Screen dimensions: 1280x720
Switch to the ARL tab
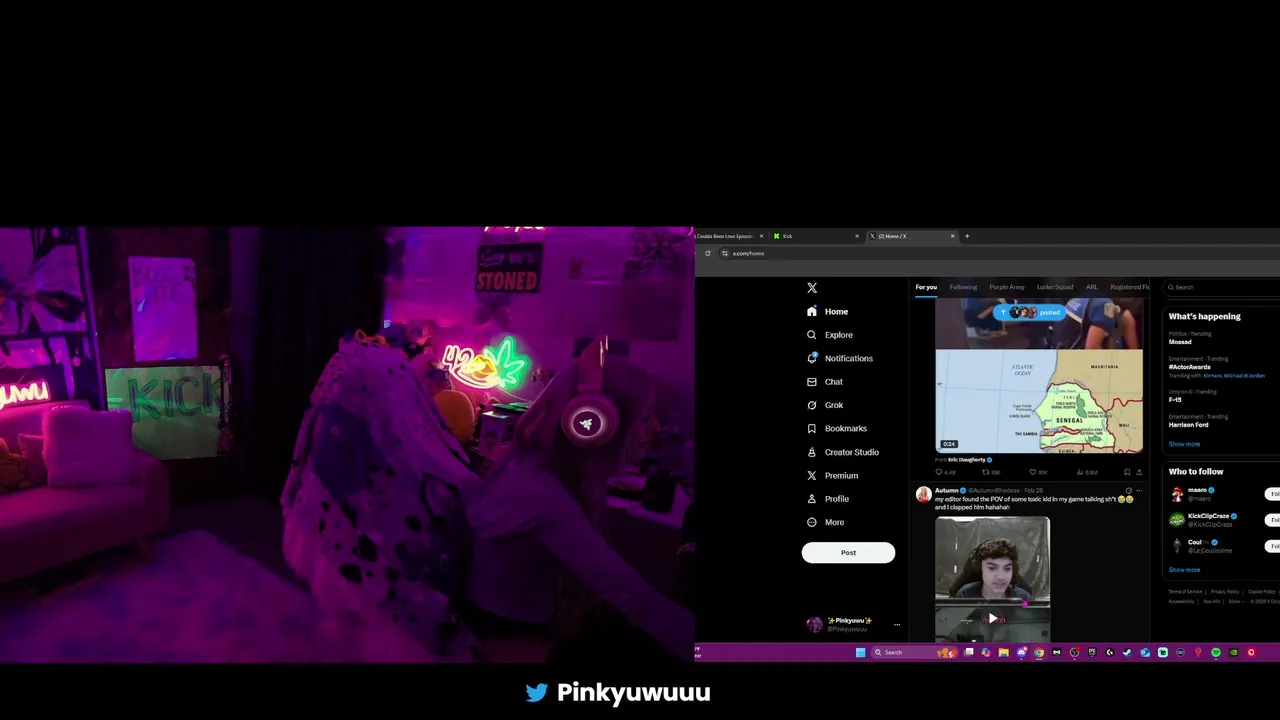(x=1092, y=287)
